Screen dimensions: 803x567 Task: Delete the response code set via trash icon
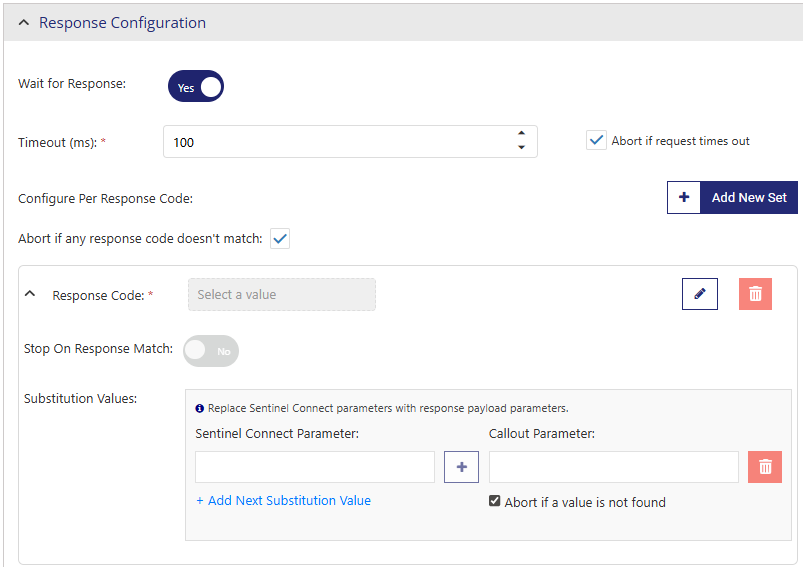(x=755, y=294)
